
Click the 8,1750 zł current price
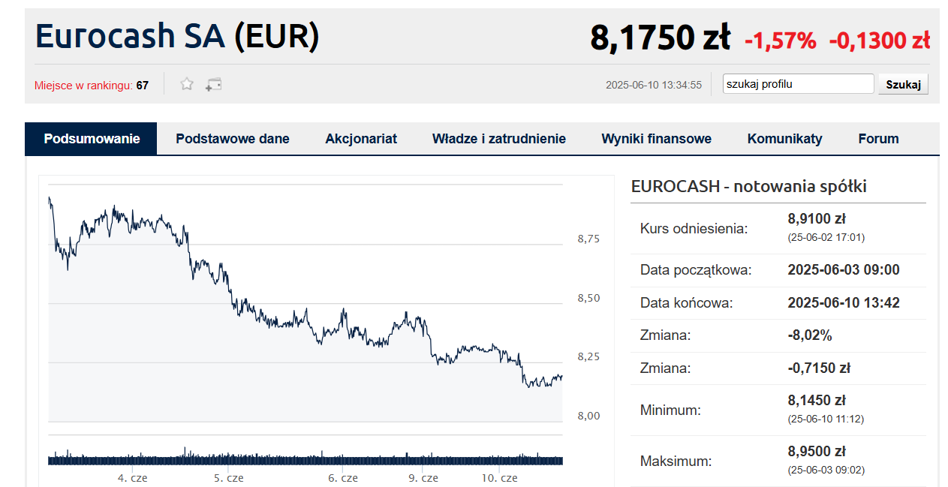click(660, 38)
